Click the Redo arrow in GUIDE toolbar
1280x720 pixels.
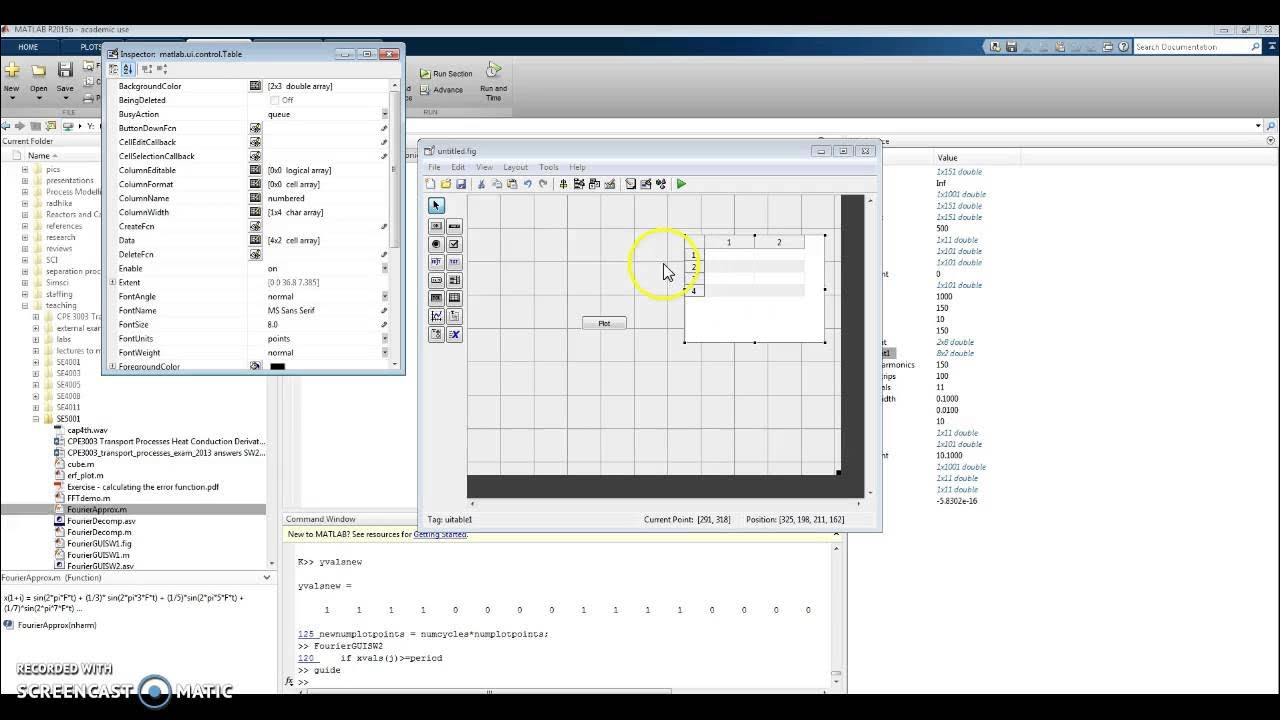pyautogui.click(x=543, y=184)
